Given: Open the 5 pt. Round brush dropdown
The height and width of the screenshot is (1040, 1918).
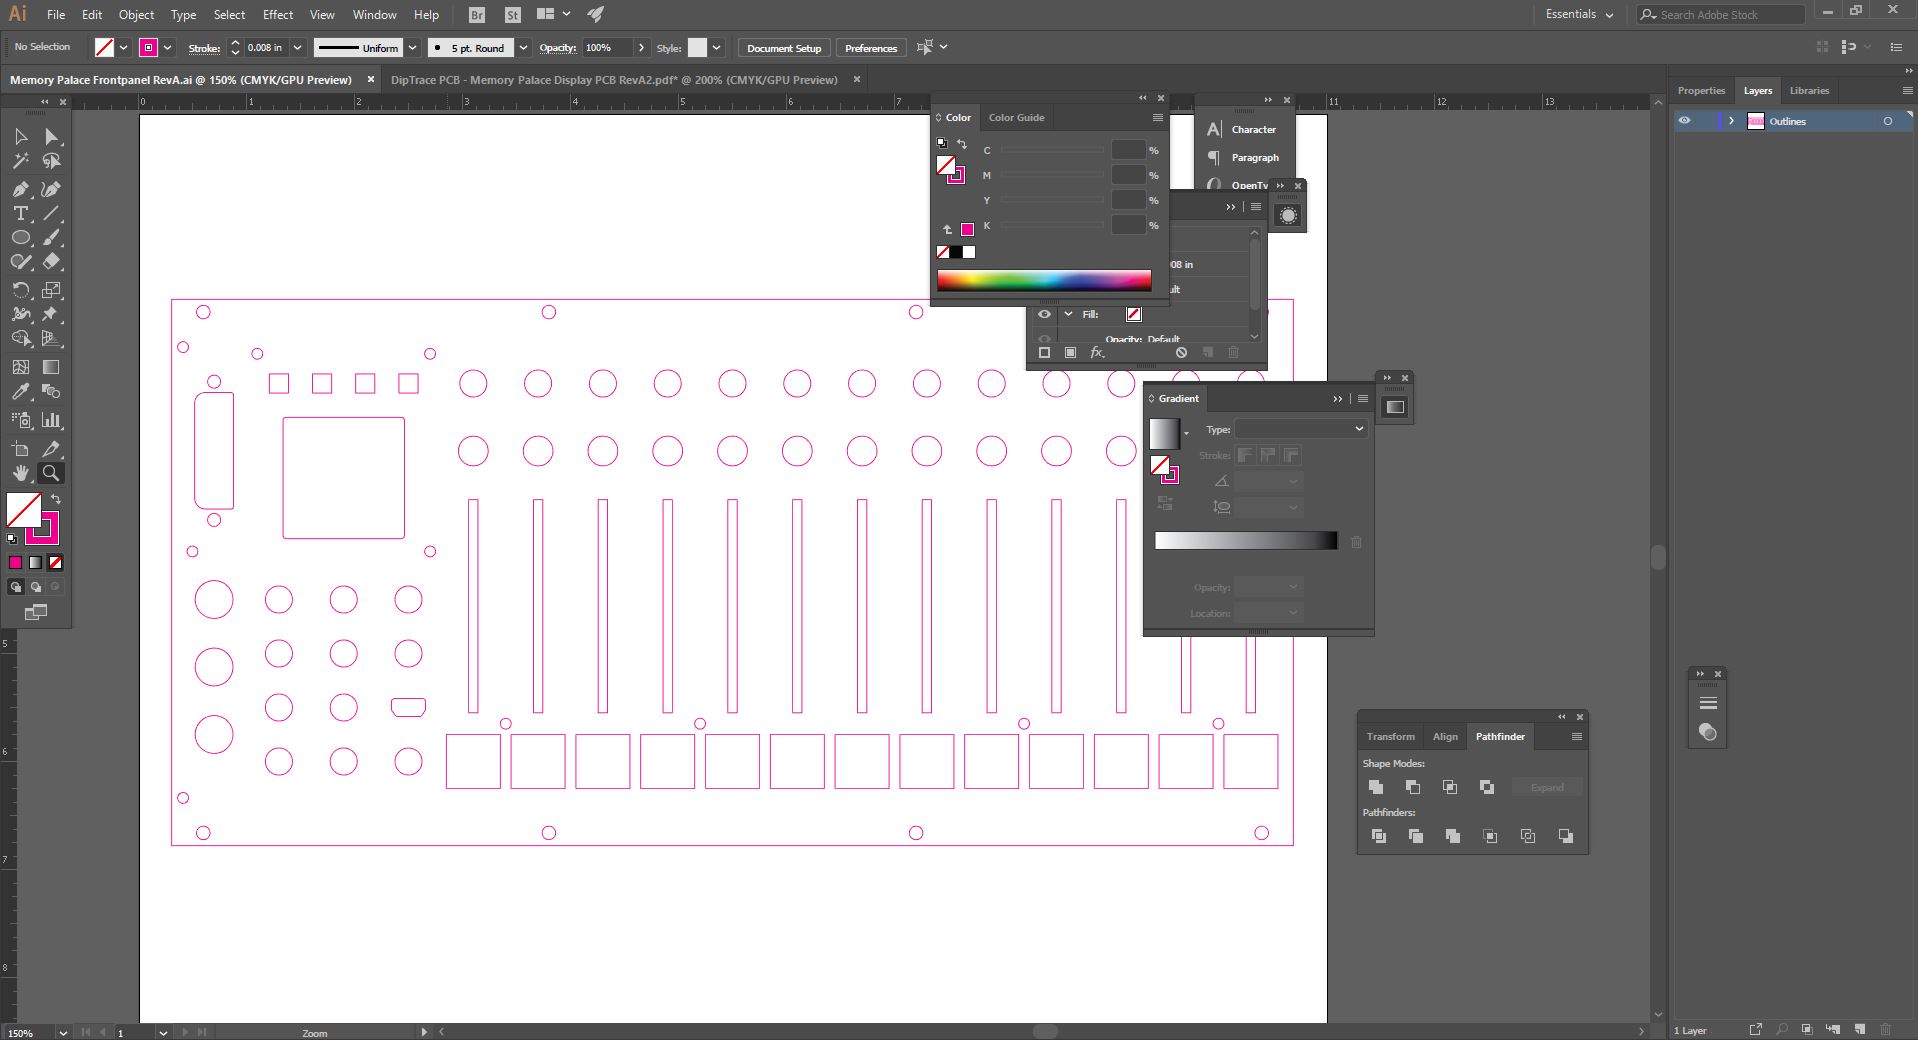Looking at the screenshot, I should click(523, 47).
